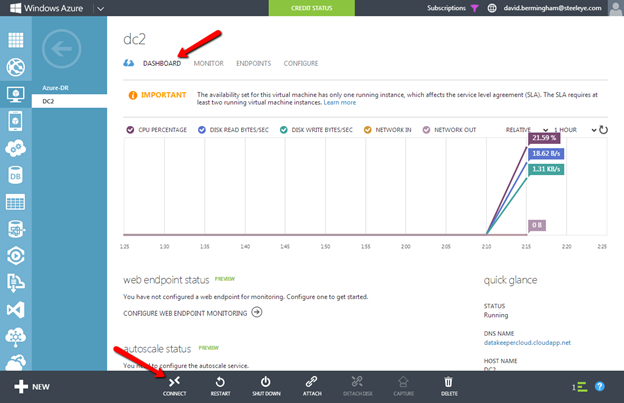The width and height of the screenshot is (624, 403).
Task: Click the Connect icon in bottom bar
Action: (x=174, y=381)
